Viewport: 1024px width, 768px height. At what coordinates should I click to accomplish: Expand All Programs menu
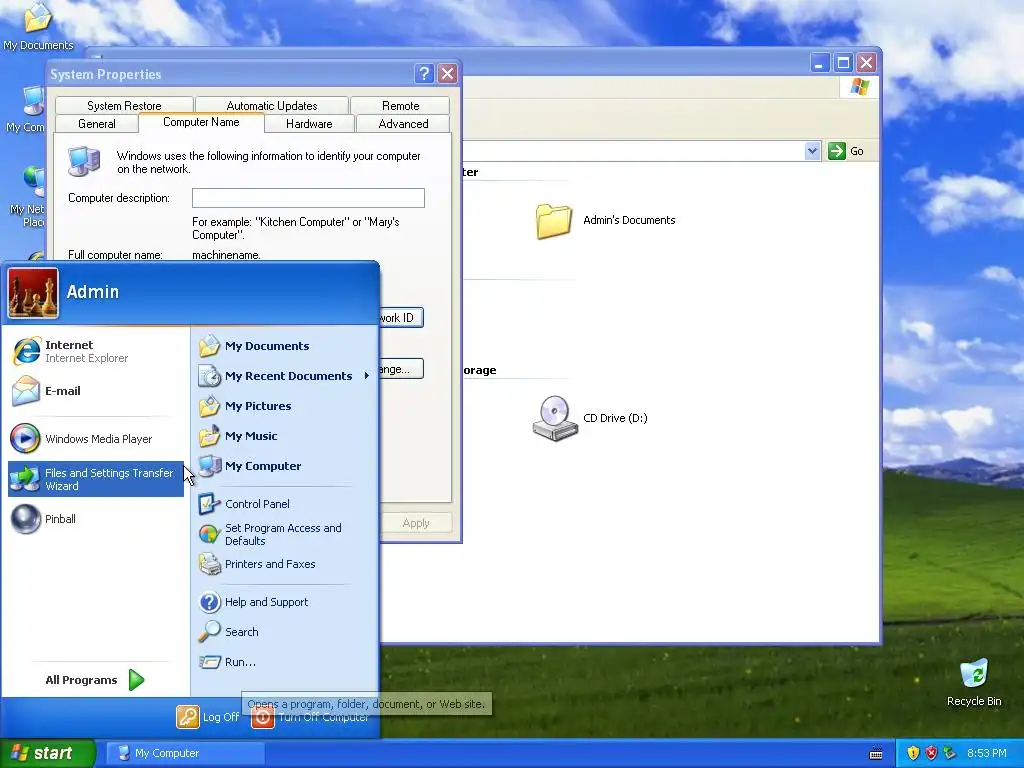pyautogui.click(x=95, y=680)
